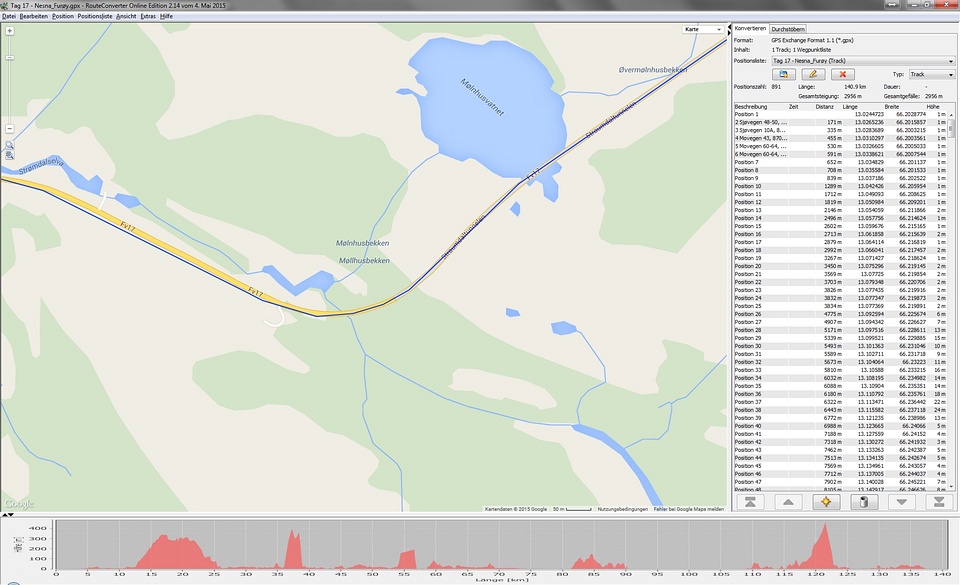This screenshot has width=960, height=585.
Task: Move selected position up one row
Action: pyautogui.click(x=787, y=502)
